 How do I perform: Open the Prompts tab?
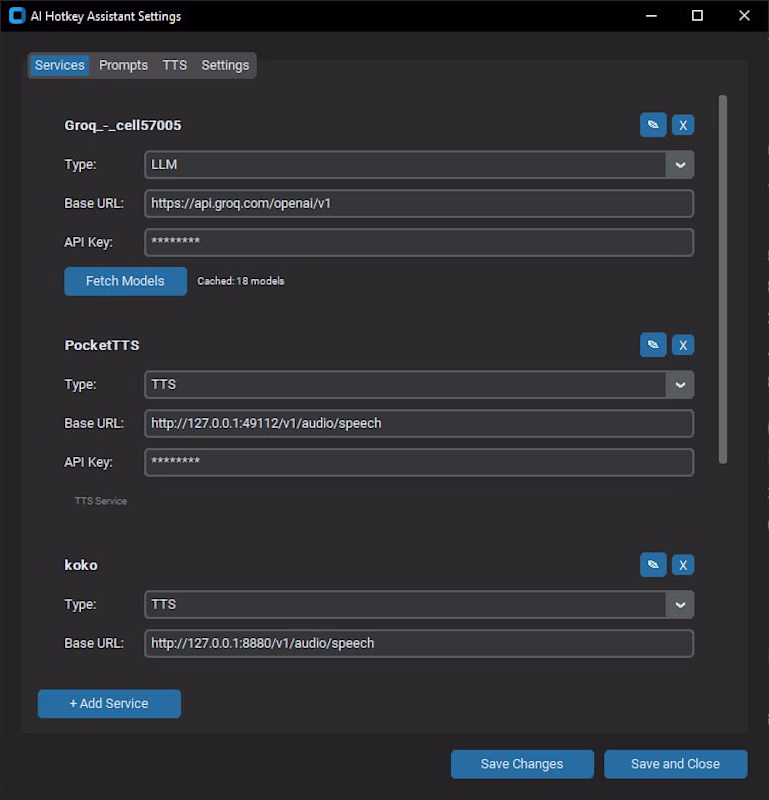[x=123, y=65]
